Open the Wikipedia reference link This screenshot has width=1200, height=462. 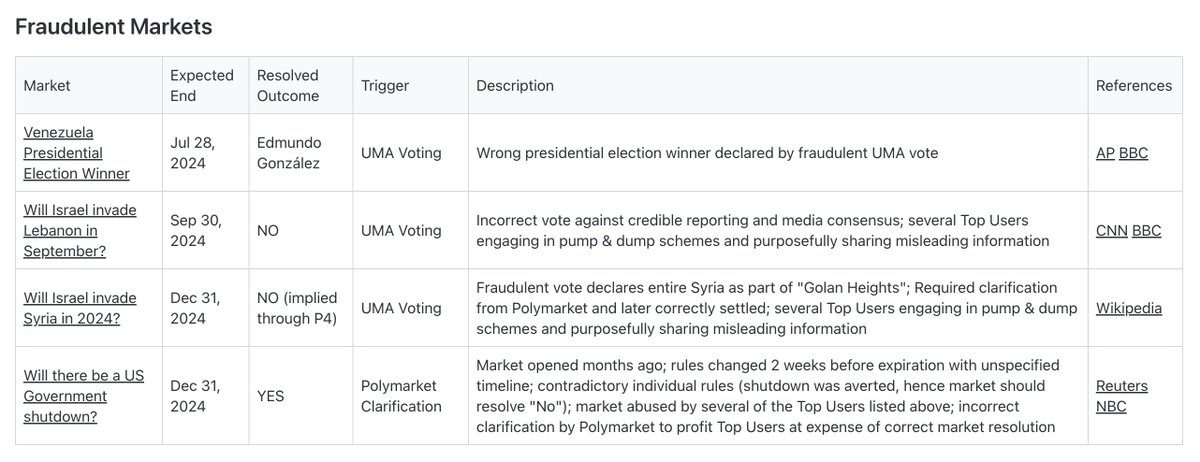click(1129, 308)
